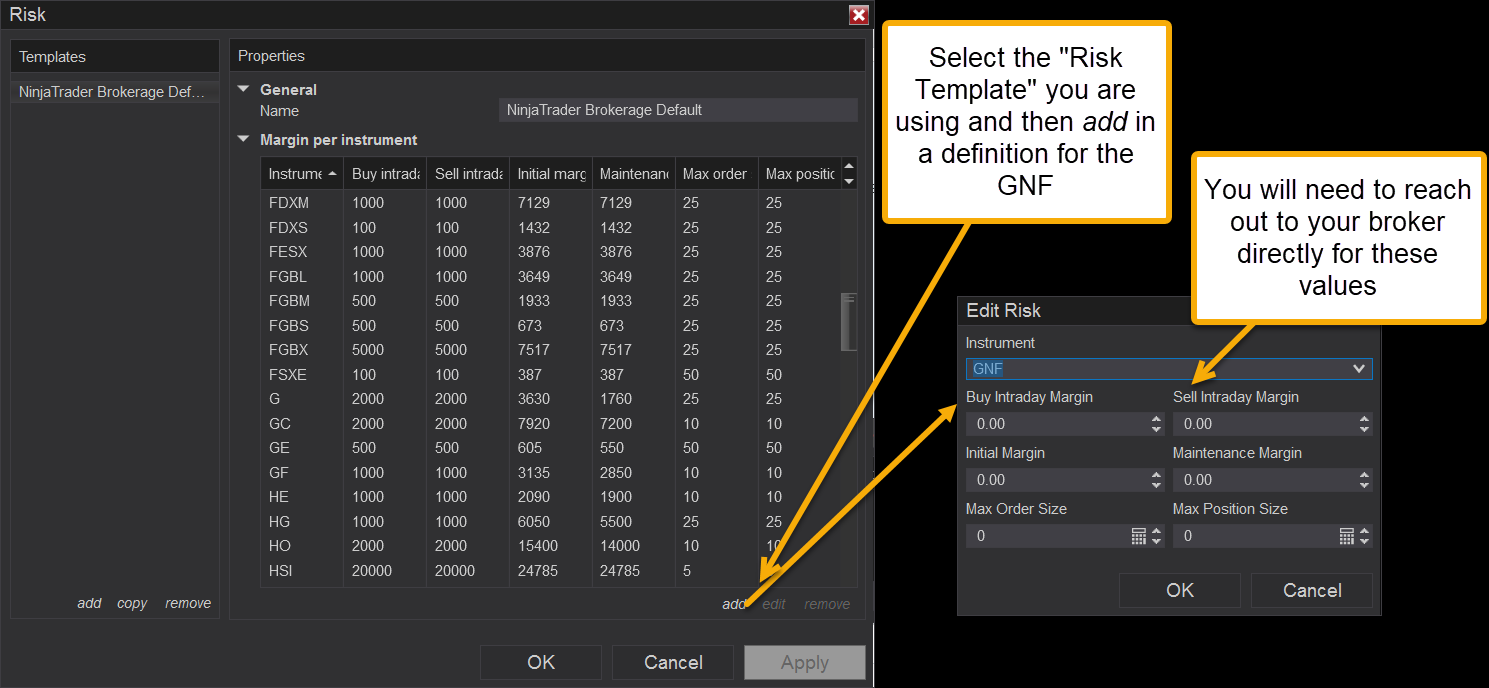Select the FGBS row

(551, 326)
